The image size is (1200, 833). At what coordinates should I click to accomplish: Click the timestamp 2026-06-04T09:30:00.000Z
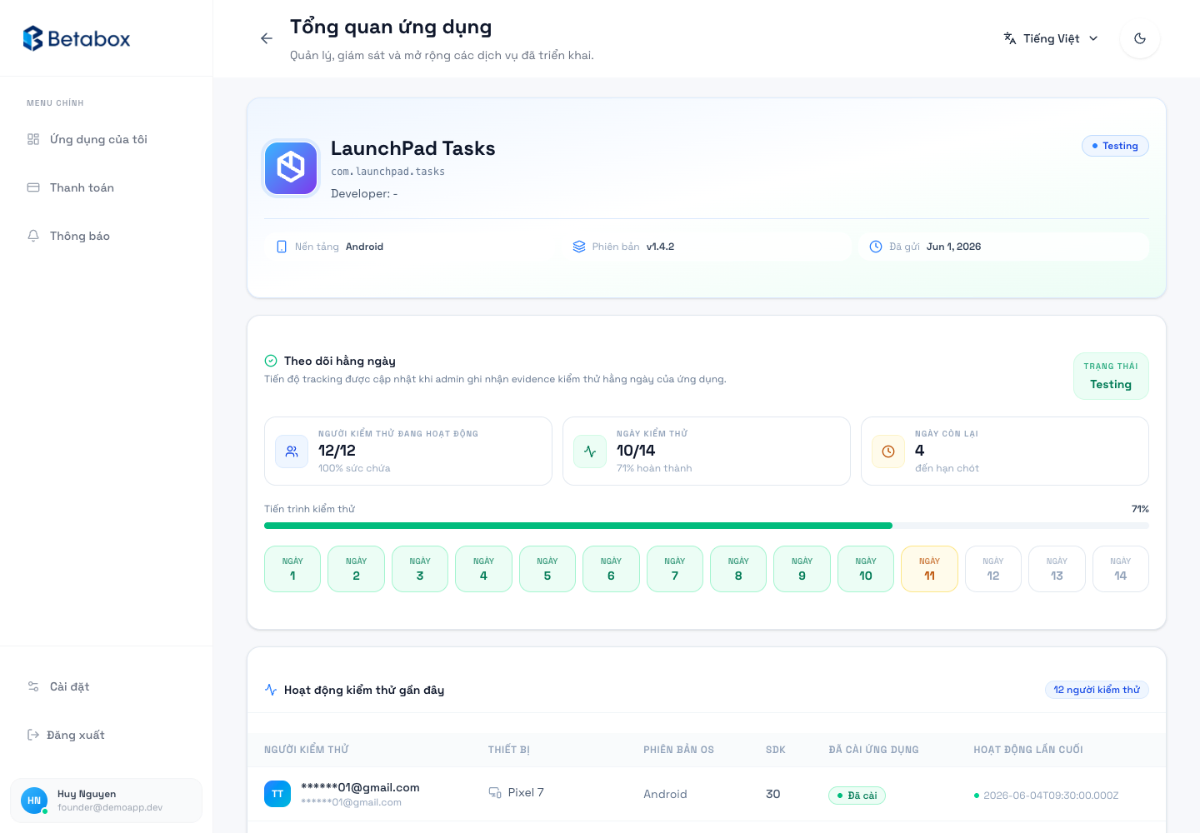point(1051,795)
